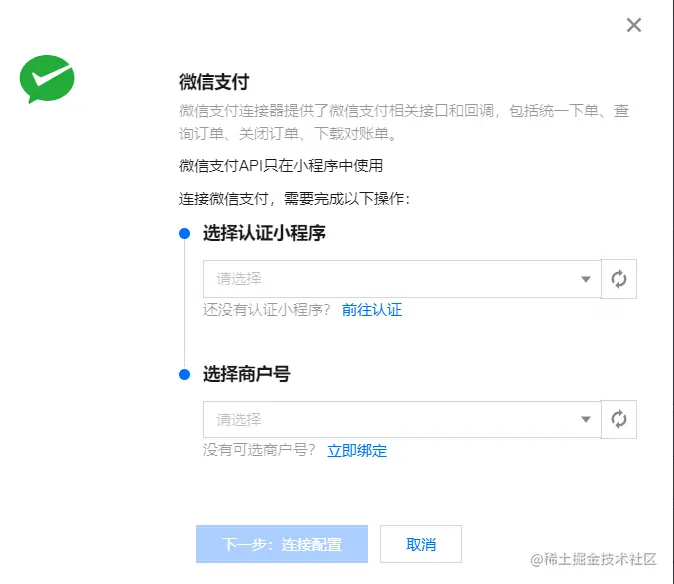Click the 选择商户号 step dot

[x=184, y=375]
